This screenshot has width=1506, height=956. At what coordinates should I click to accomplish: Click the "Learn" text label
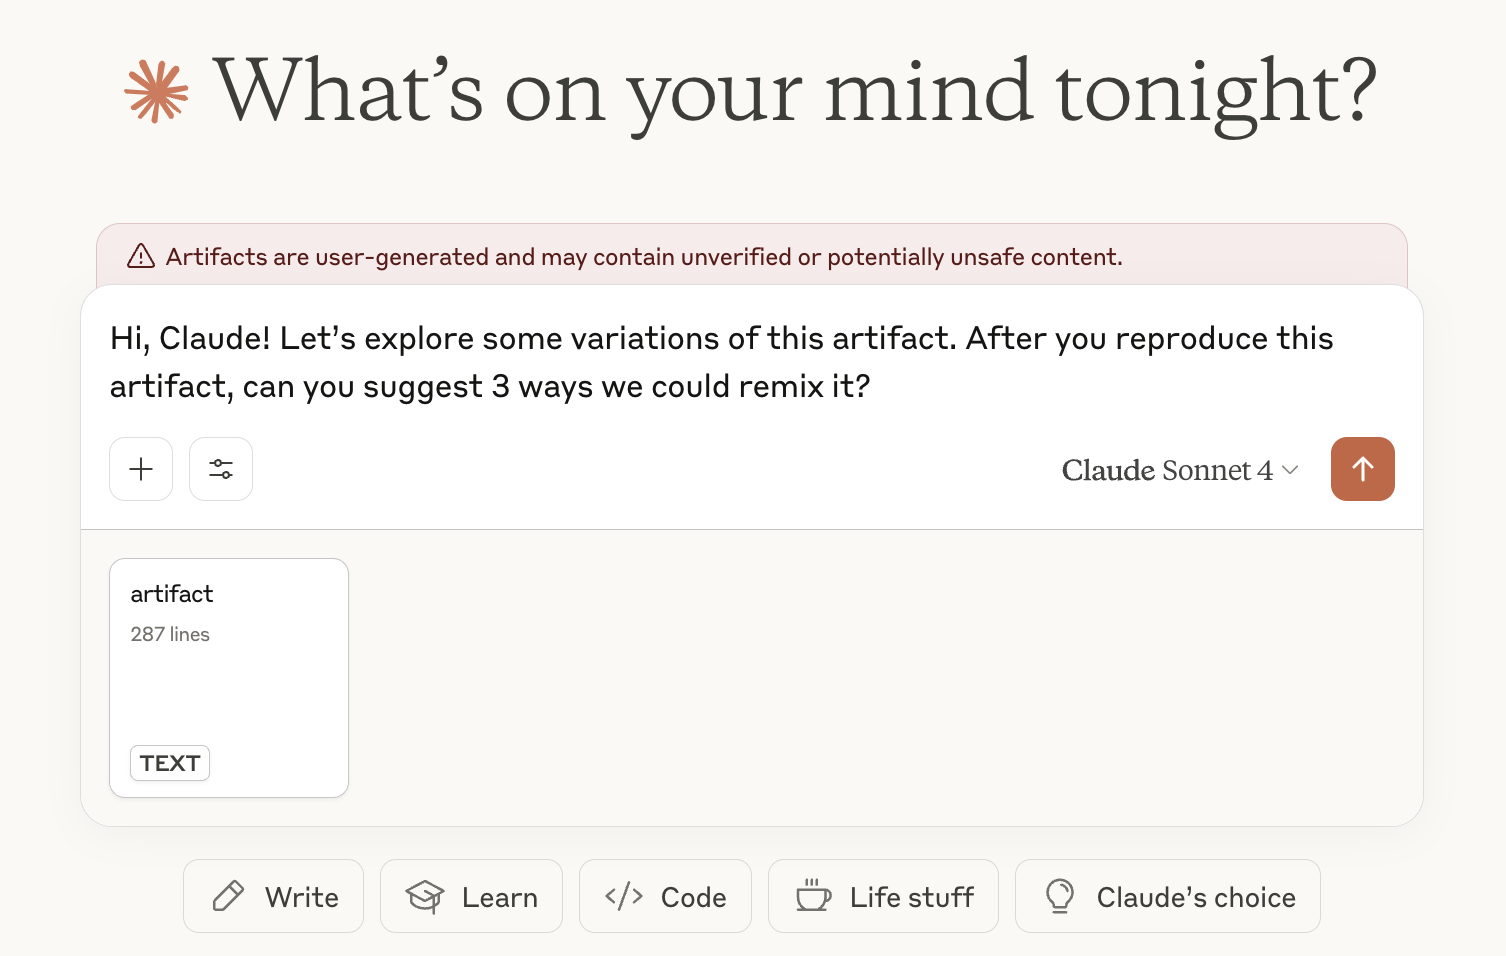point(500,897)
